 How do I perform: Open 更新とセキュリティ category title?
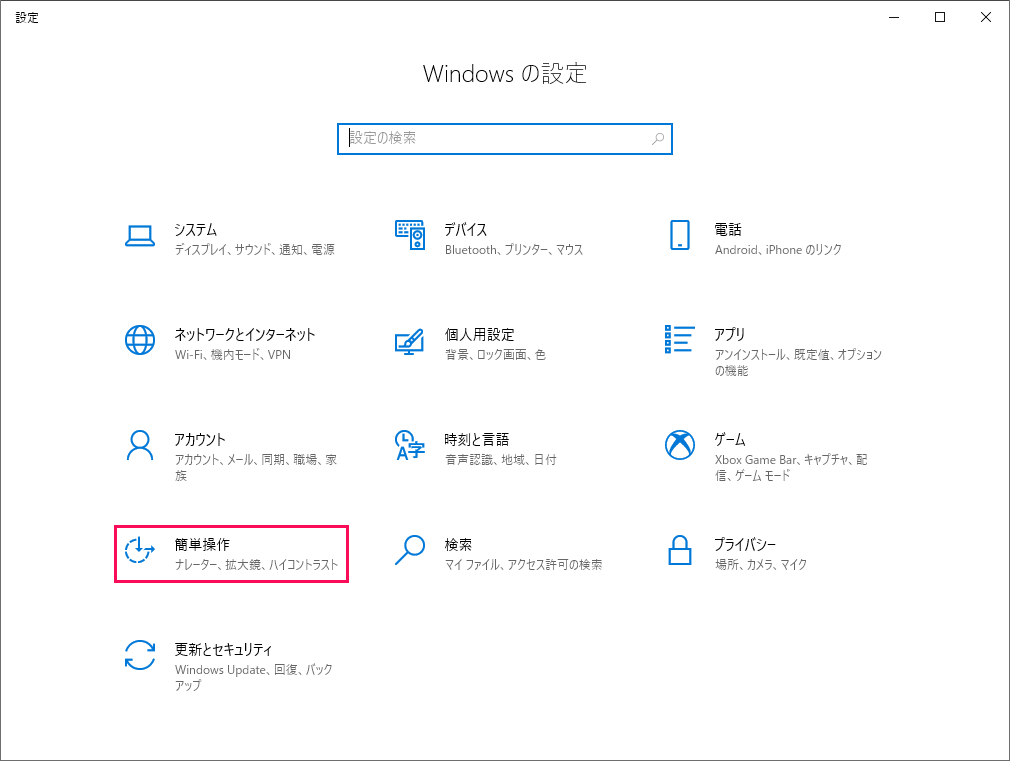click(223, 650)
